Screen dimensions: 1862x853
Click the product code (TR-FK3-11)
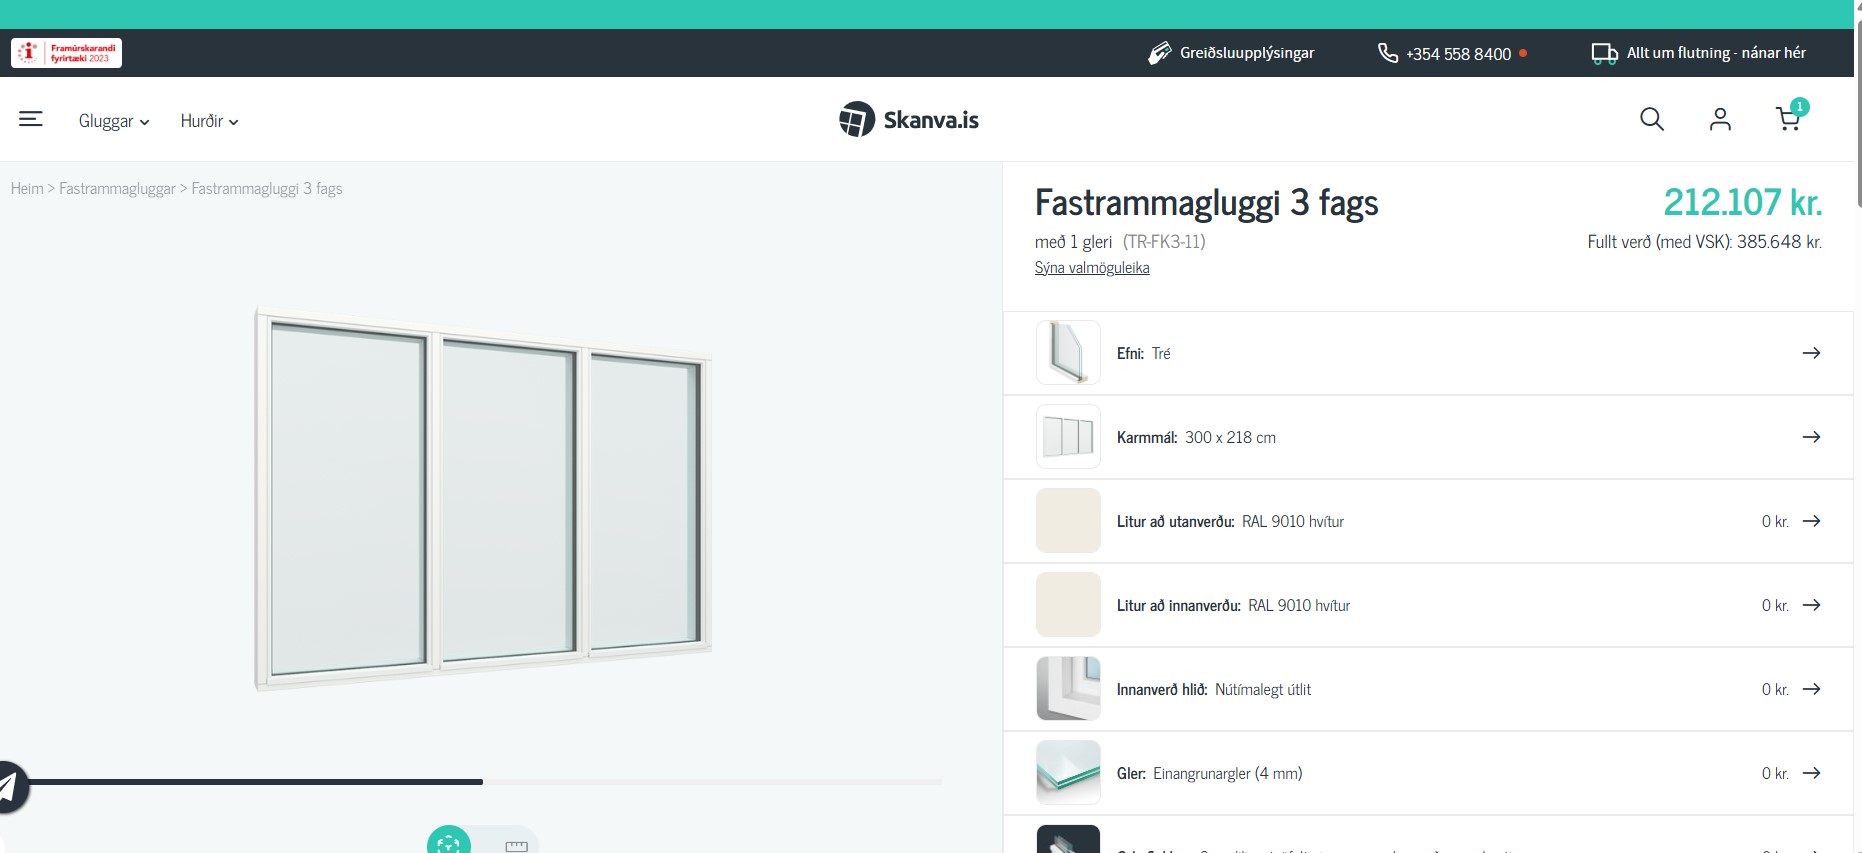1164,242
